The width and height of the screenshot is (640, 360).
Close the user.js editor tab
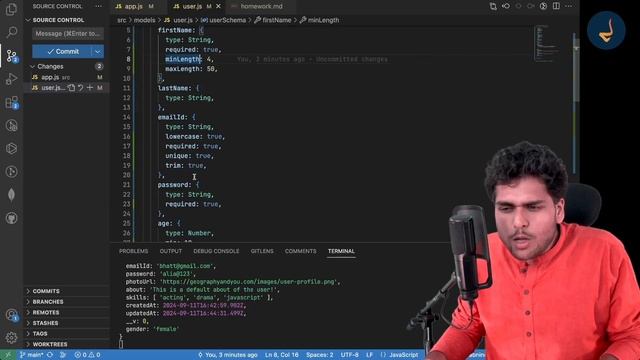click(x=218, y=6)
